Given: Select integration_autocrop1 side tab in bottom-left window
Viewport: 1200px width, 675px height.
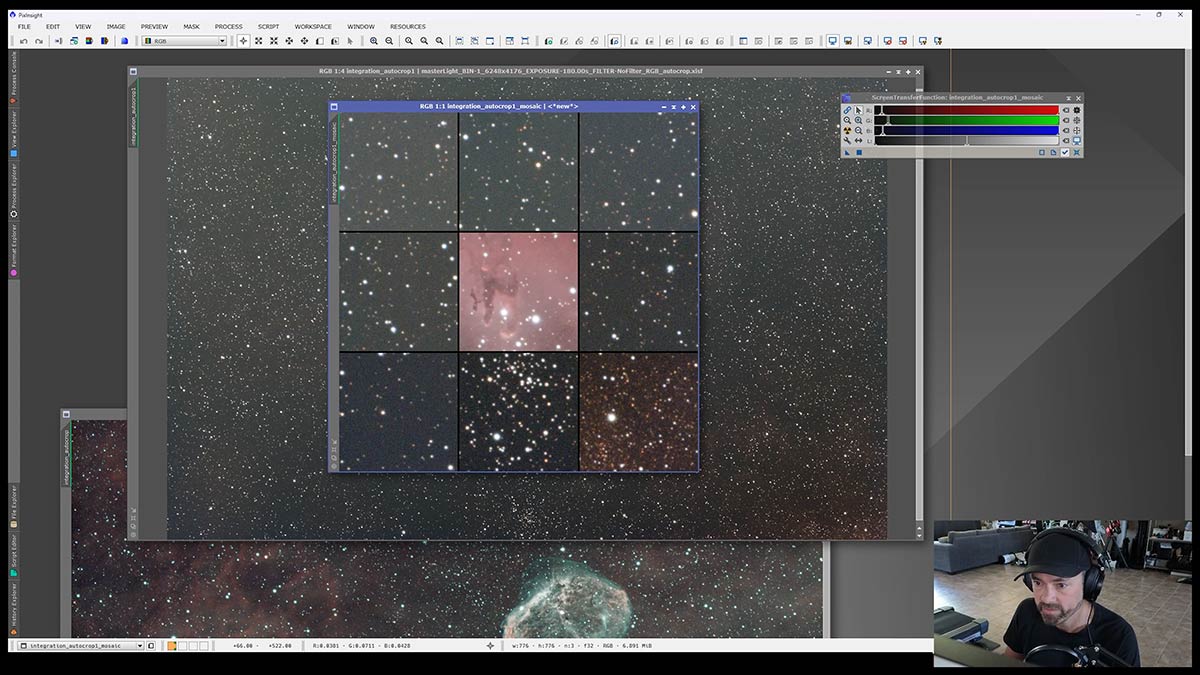Looking at the screenshot, I should click(x=68, y=455).
